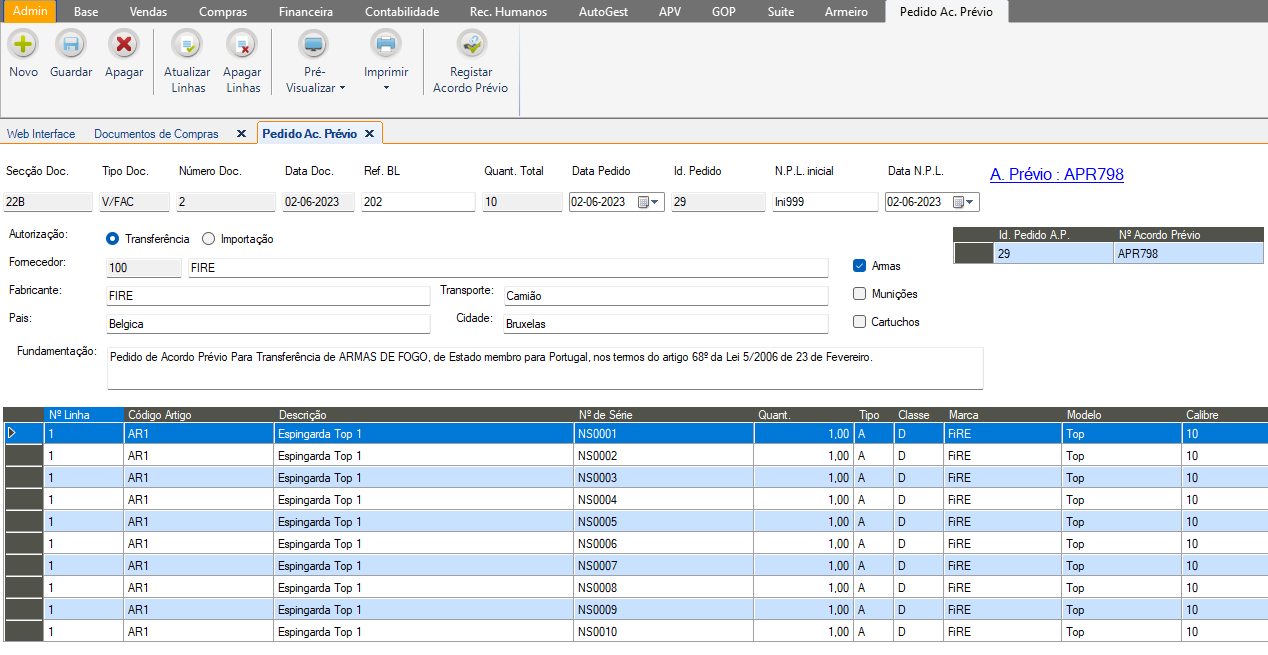The height and width of the screenshot is (655, 1268).
Task: Click the Fundamentação text field
Action: 544,368
